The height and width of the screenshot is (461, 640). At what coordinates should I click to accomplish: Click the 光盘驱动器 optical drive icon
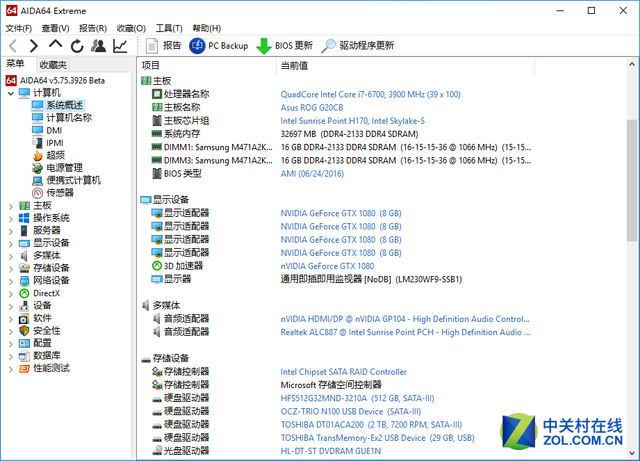pos(157,450)
